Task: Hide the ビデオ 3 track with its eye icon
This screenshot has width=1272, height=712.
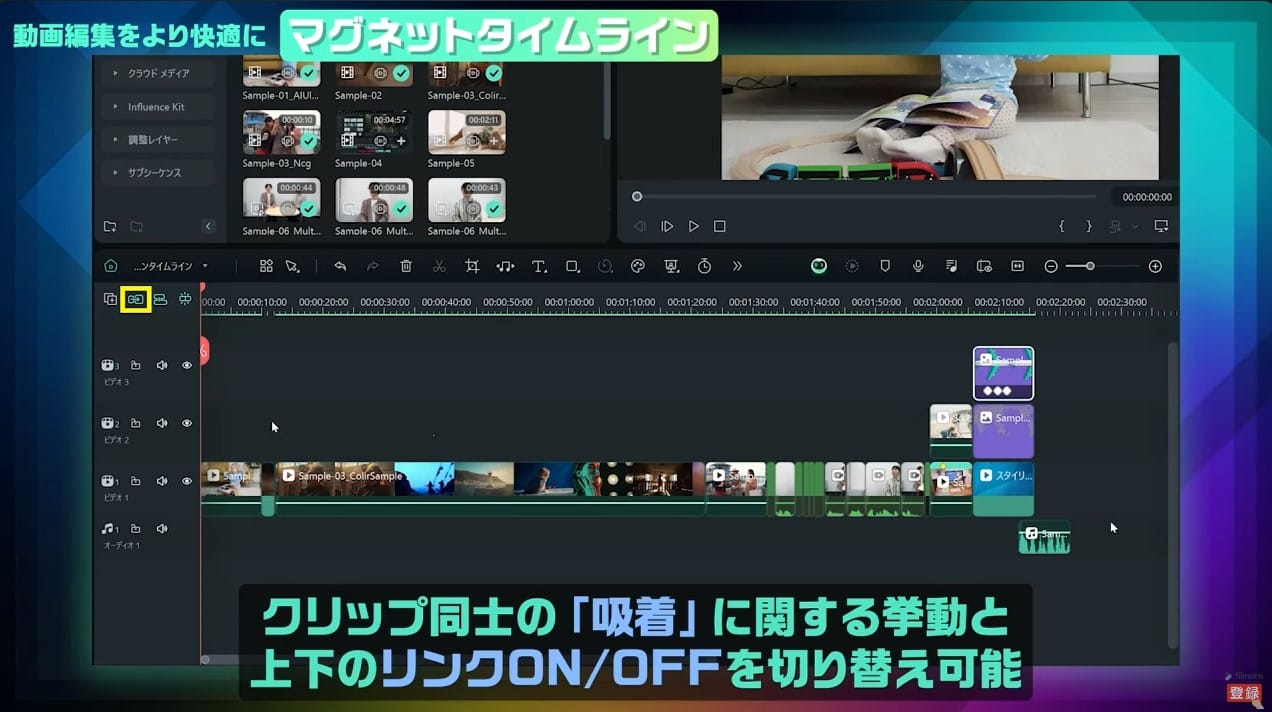Action: tap(186, 365)
